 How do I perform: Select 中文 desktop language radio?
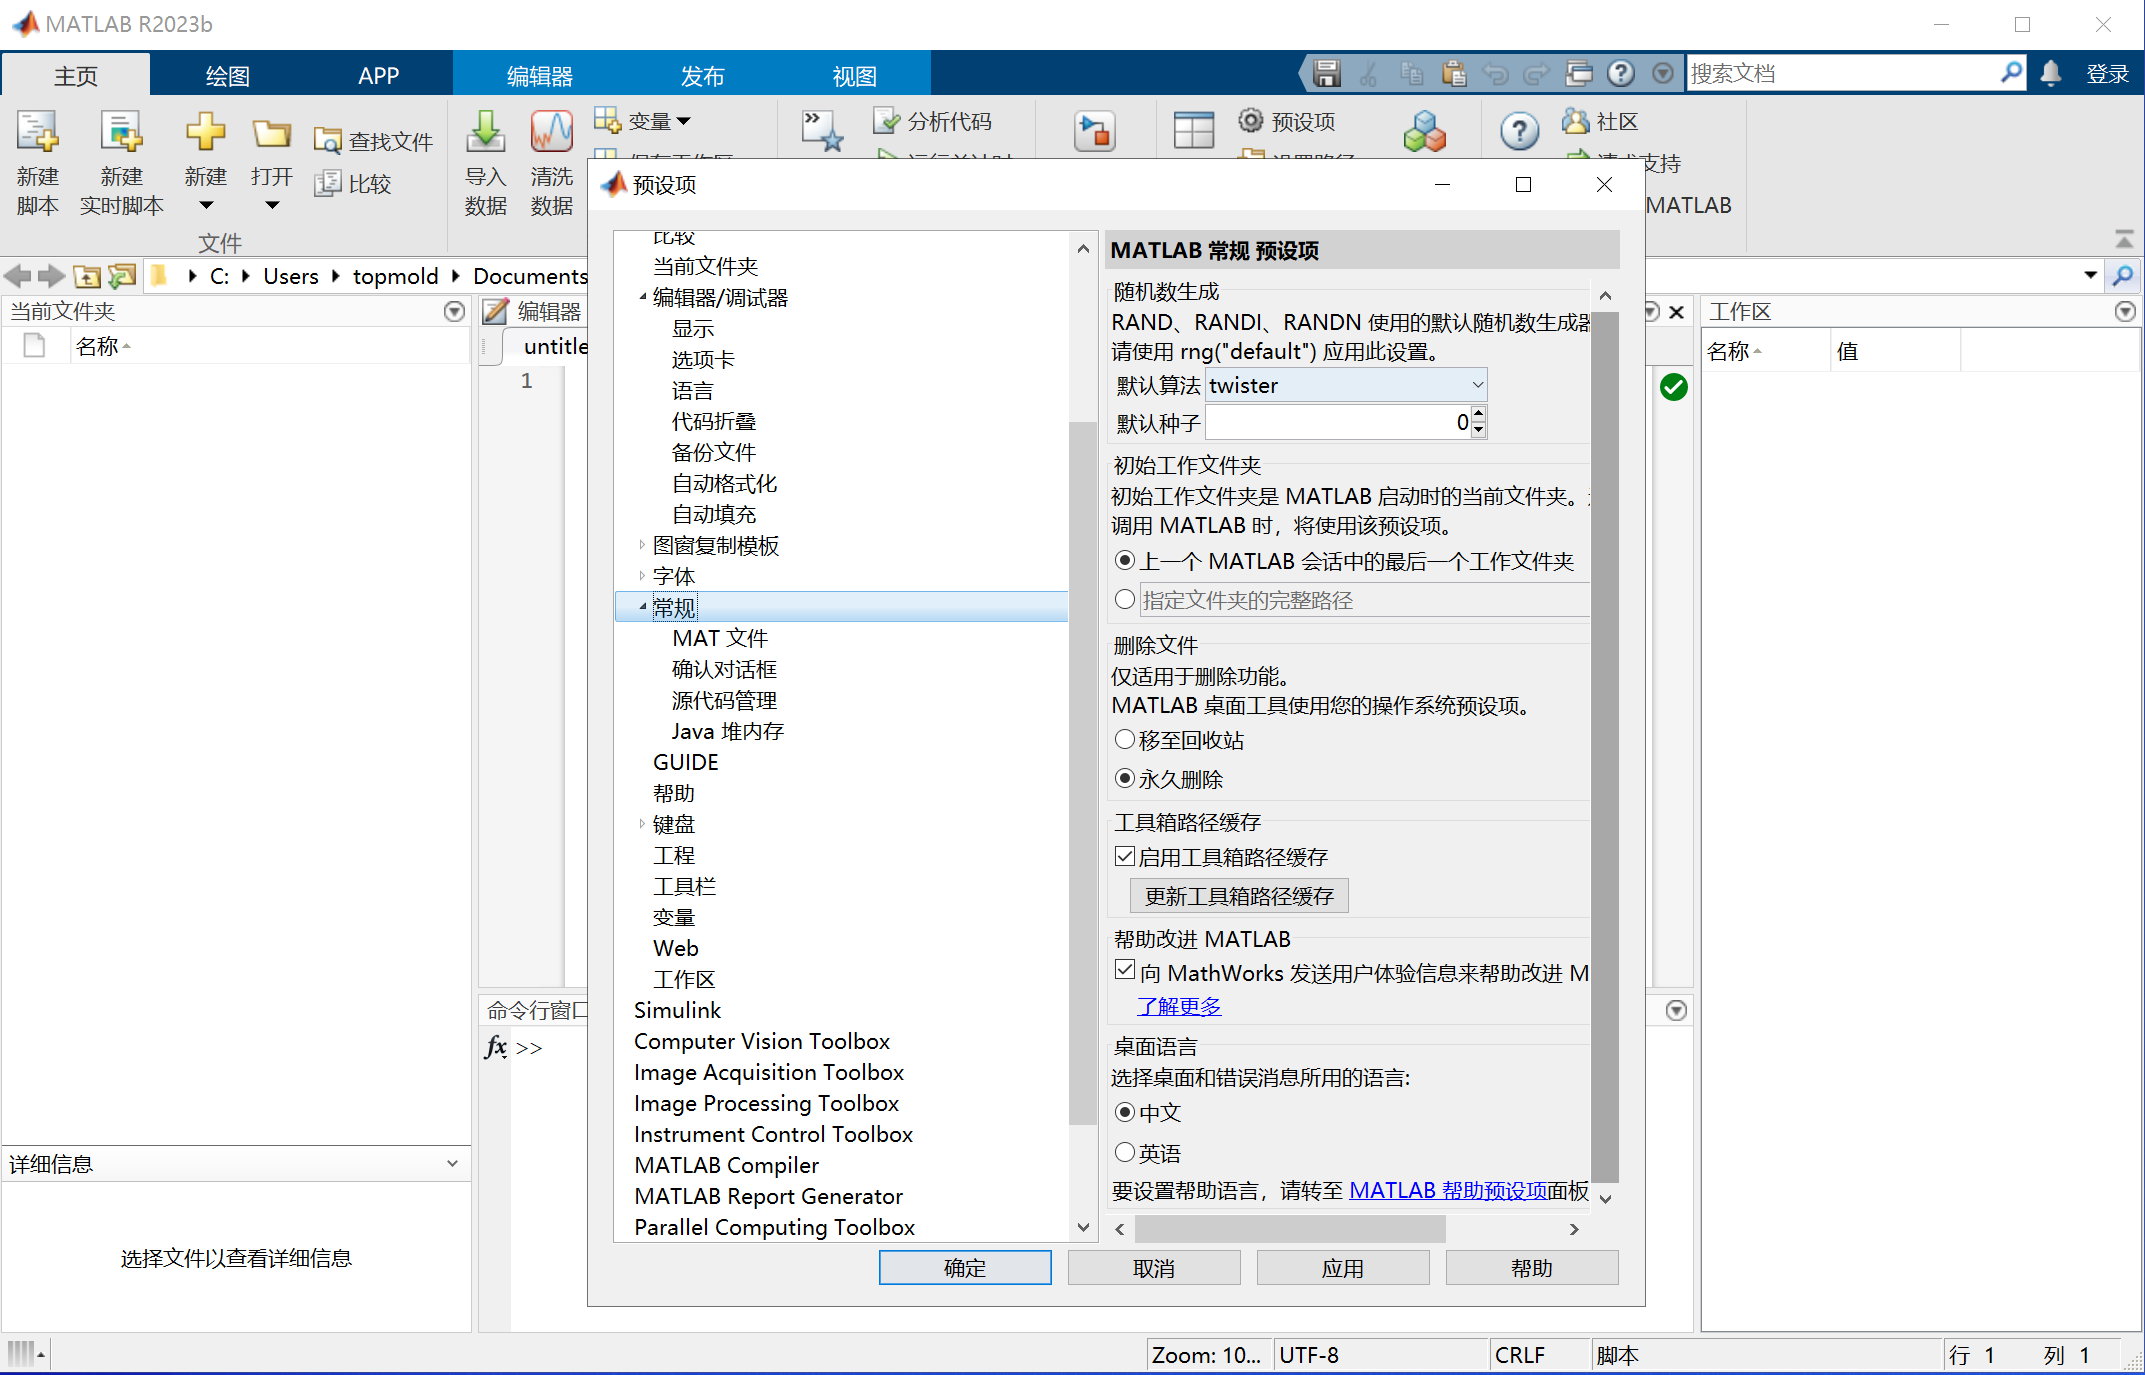[1125, 1112]
